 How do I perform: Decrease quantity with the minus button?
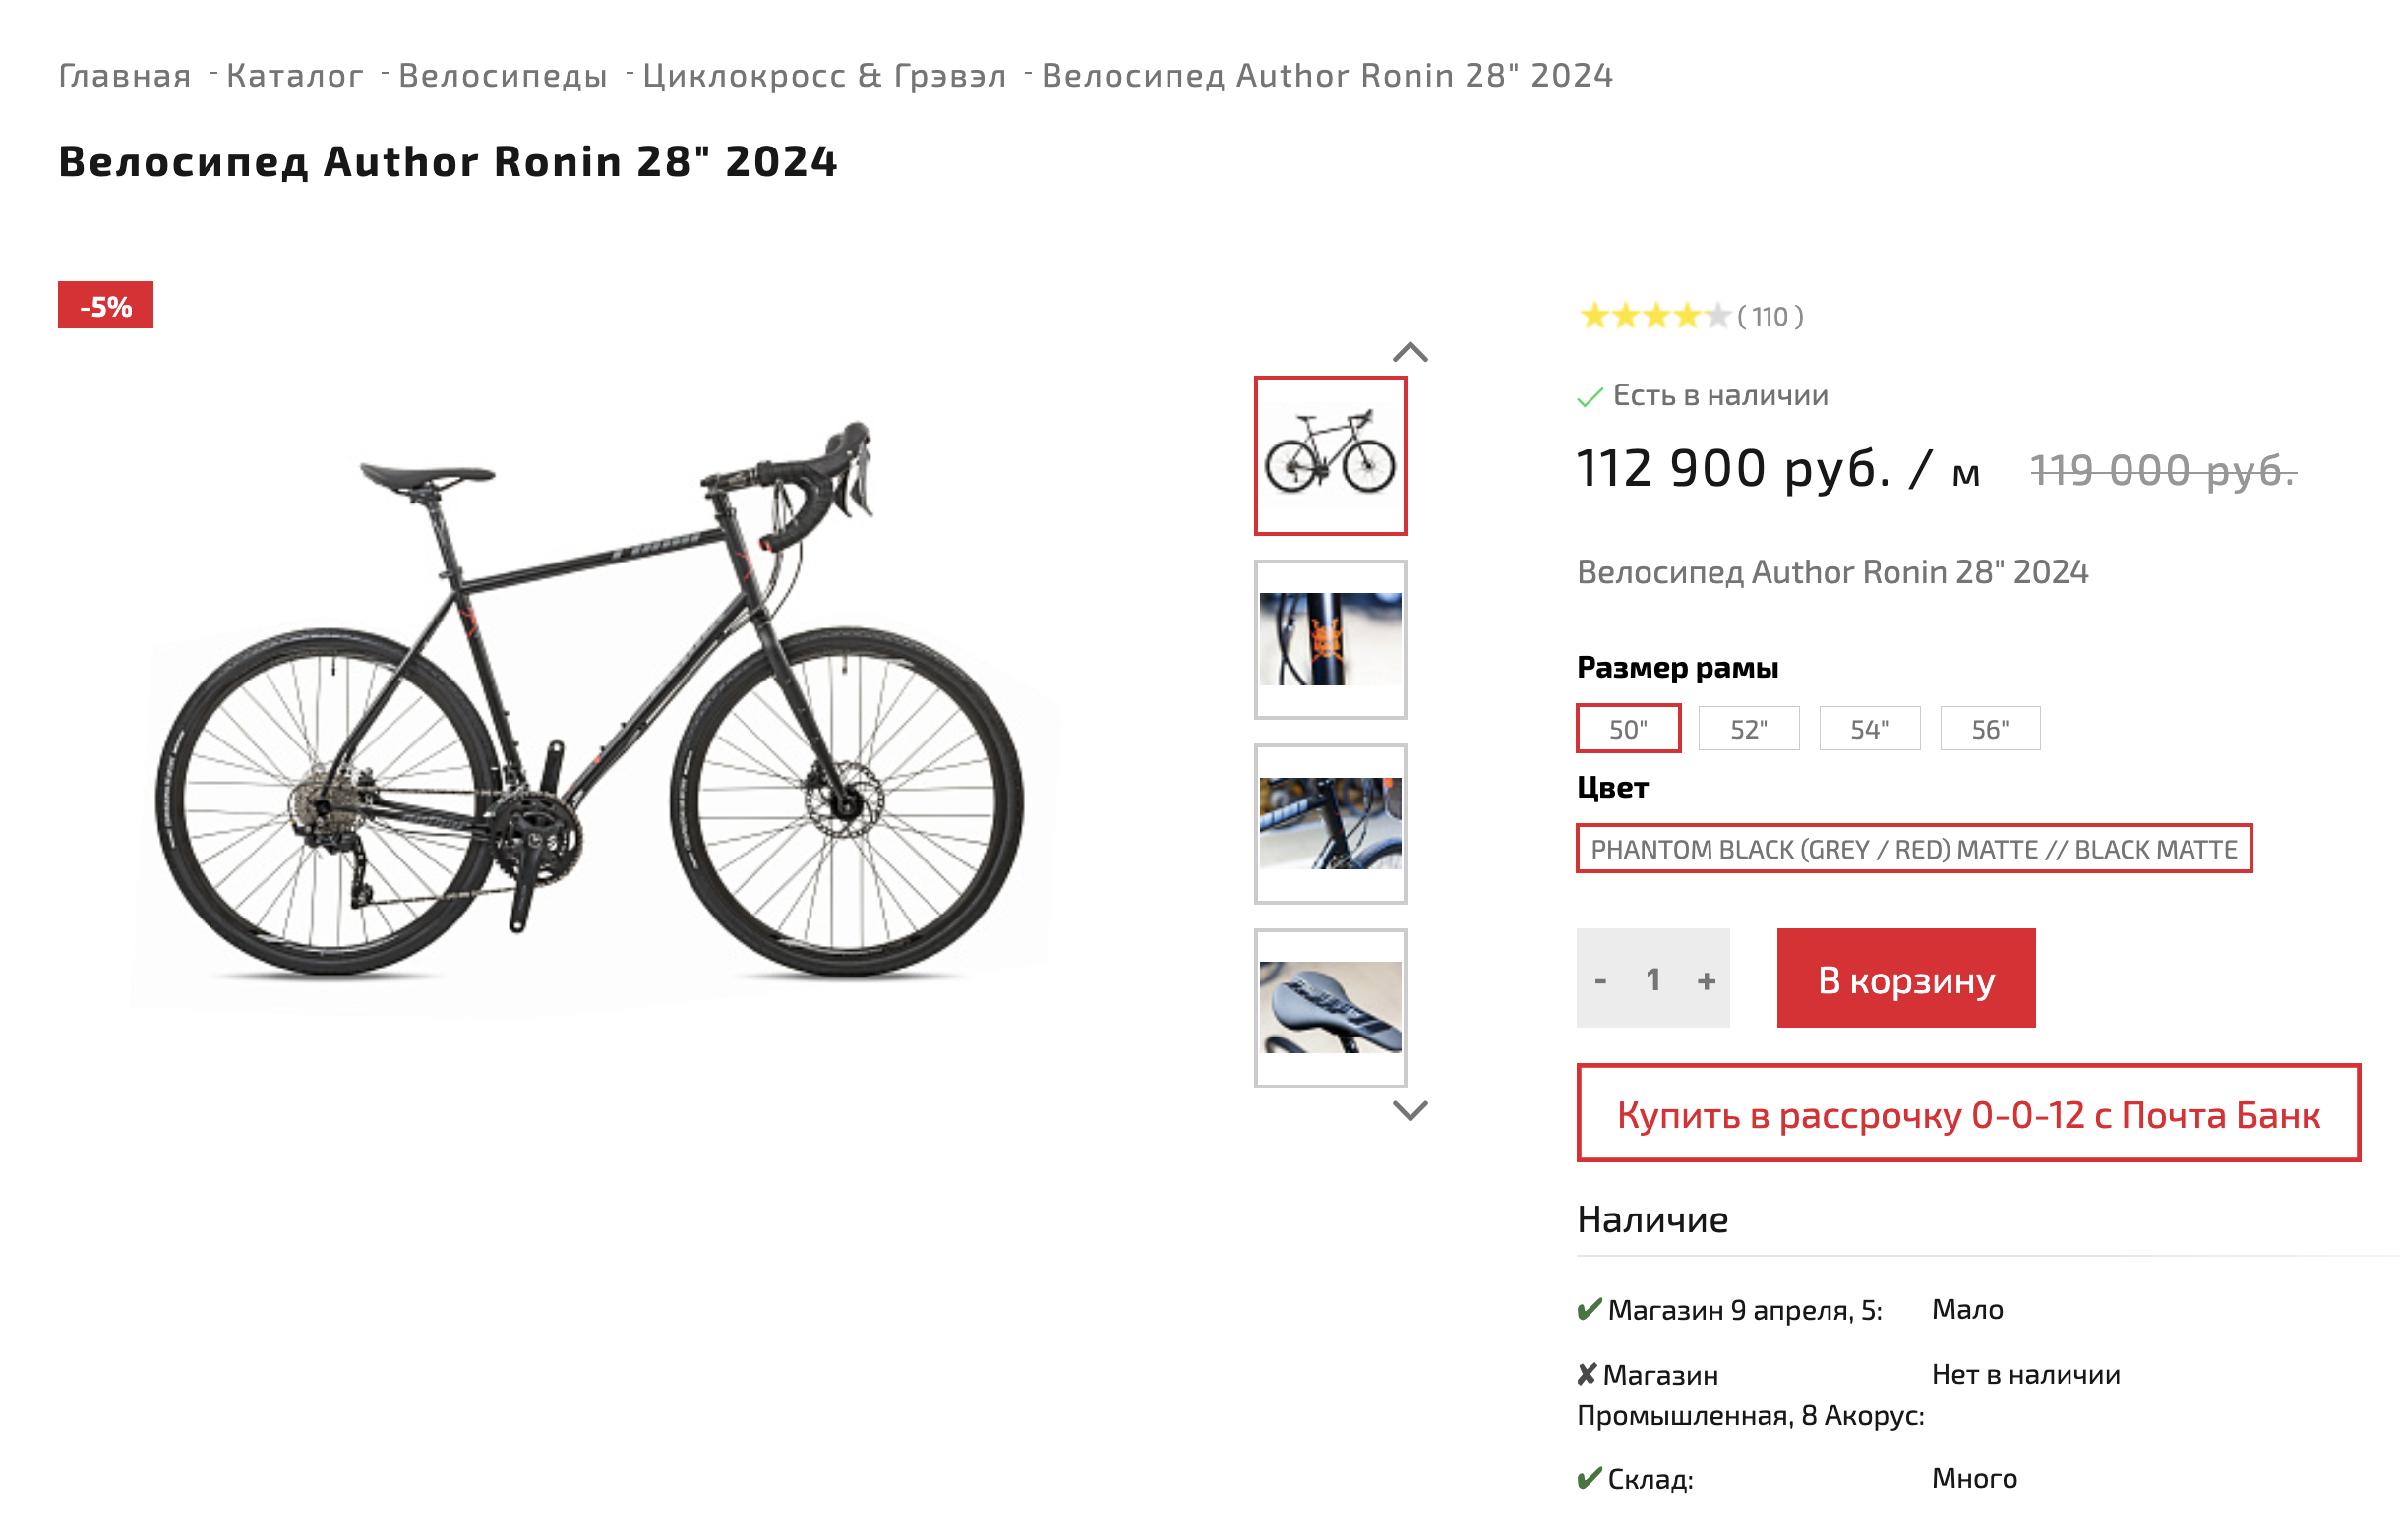(x=1600, y=980)
